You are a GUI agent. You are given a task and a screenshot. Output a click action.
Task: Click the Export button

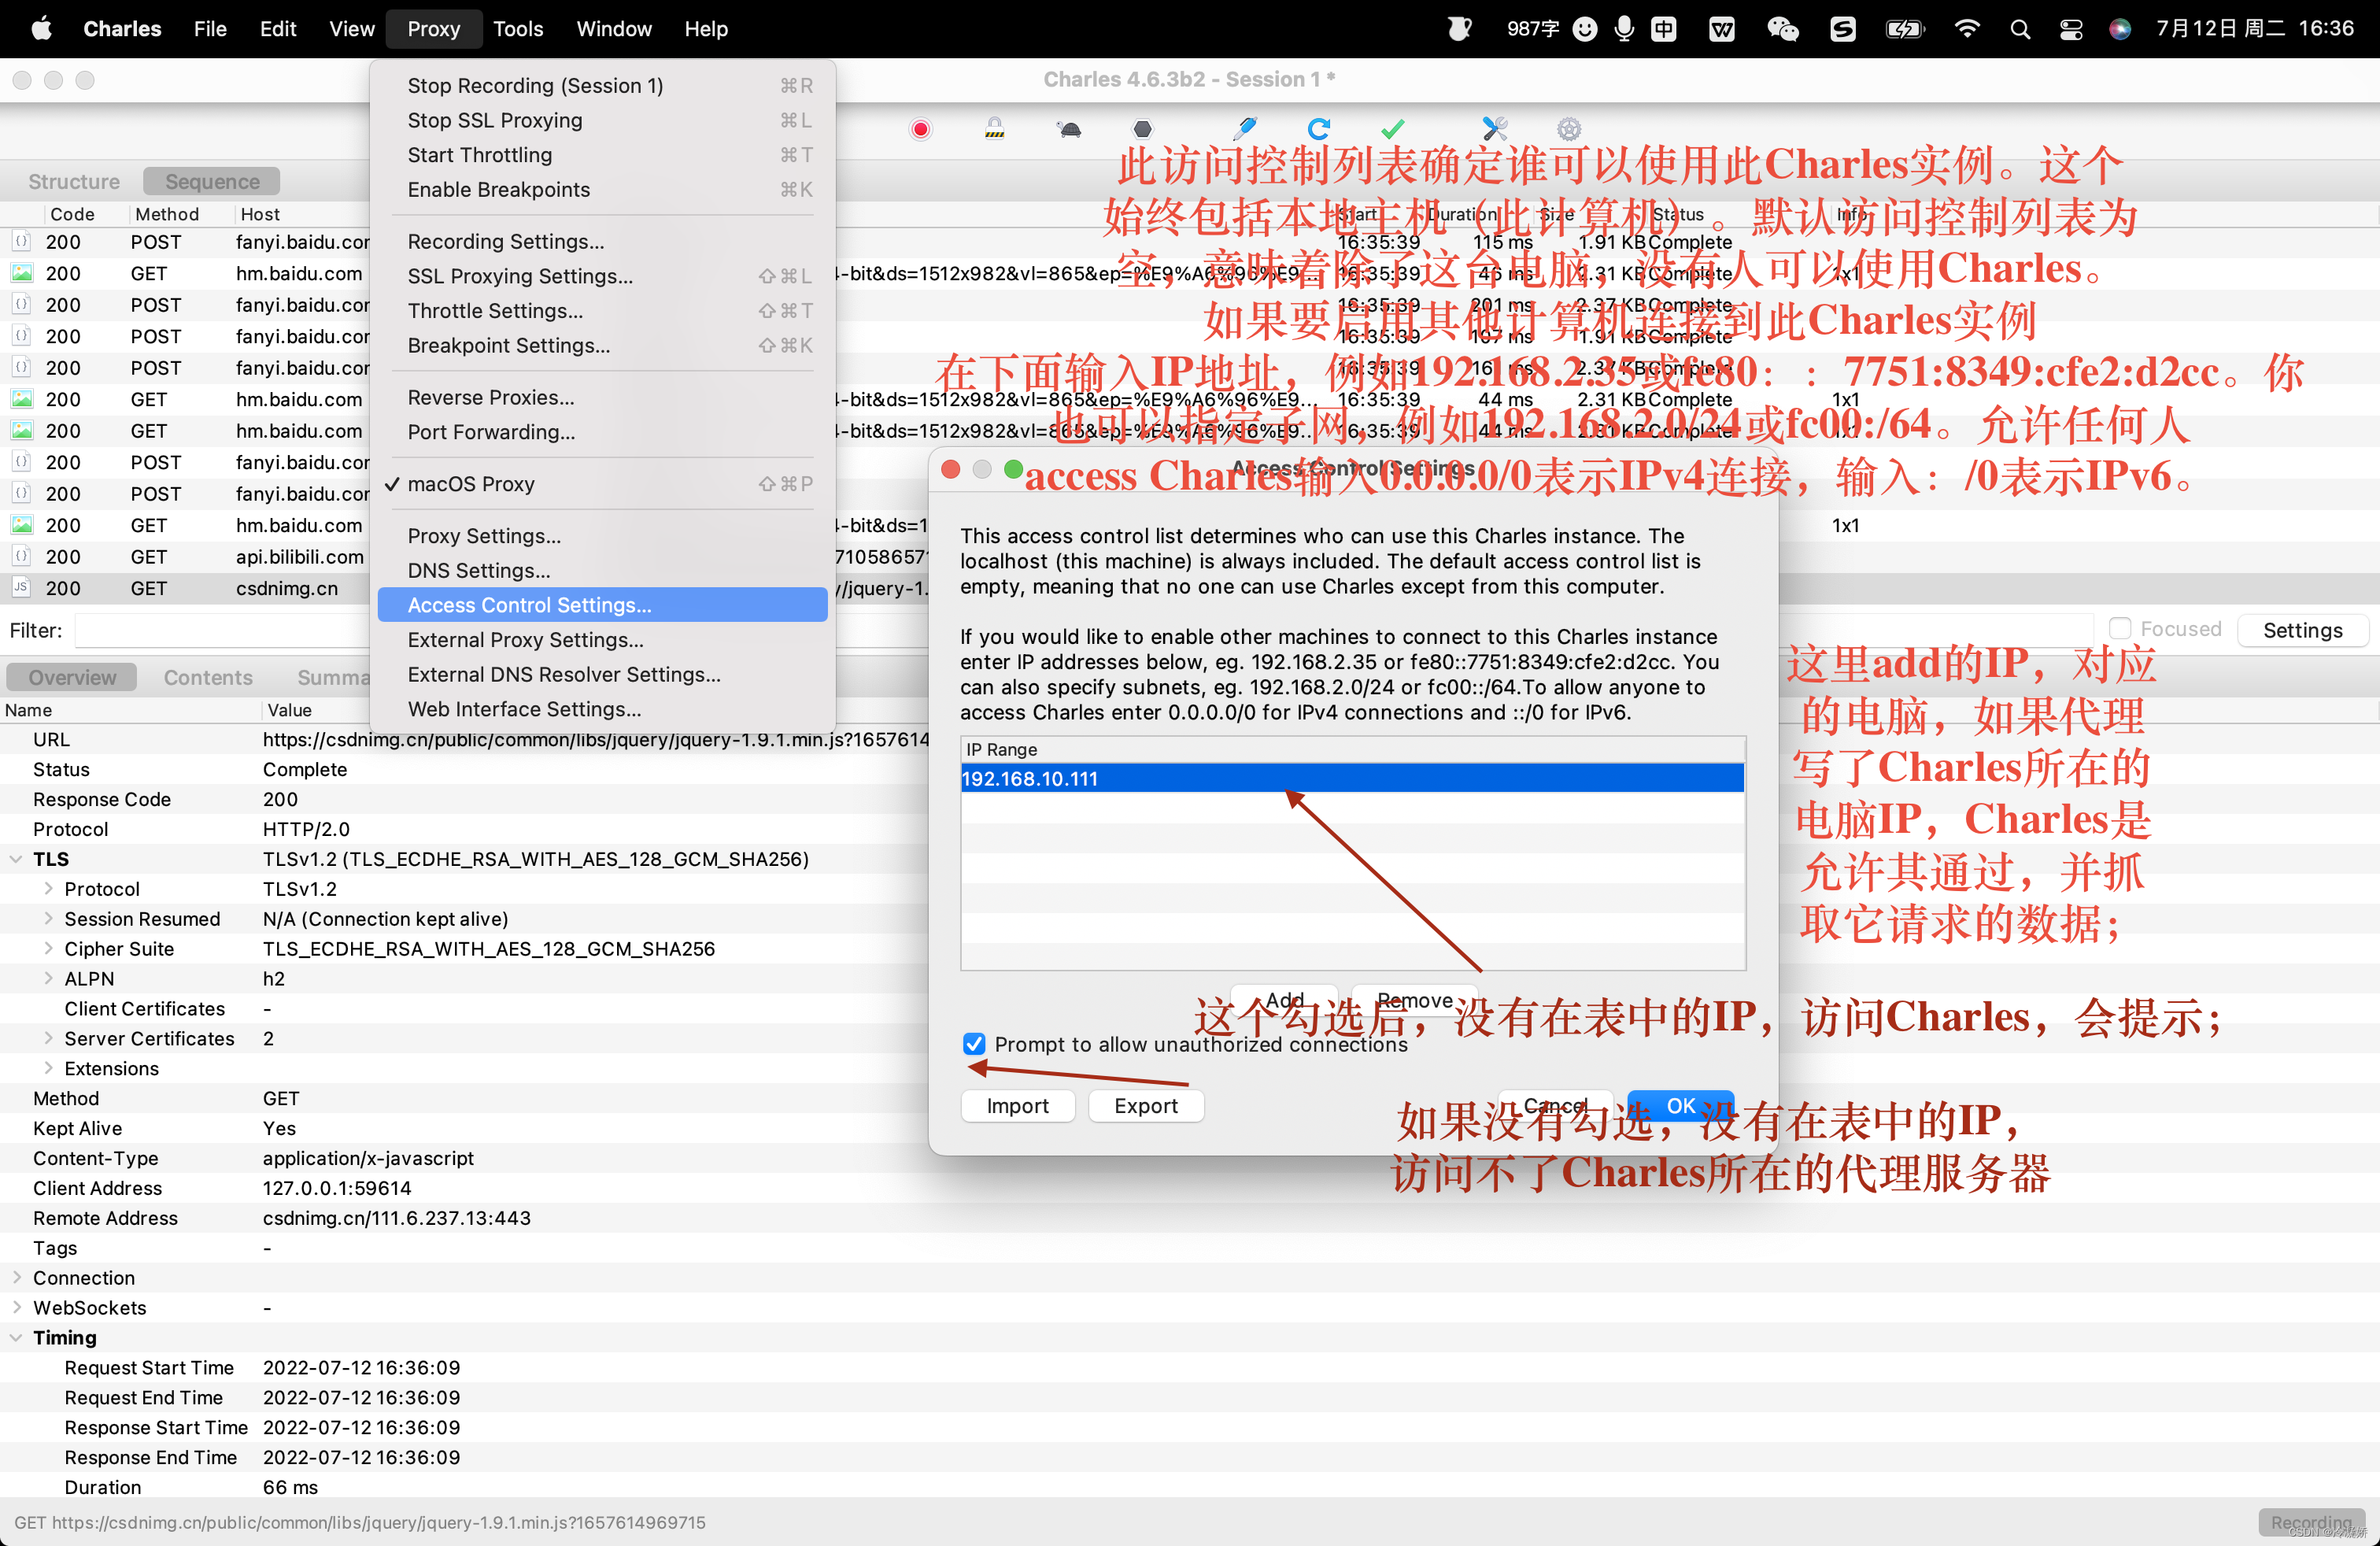[x=1146, y=1105]
